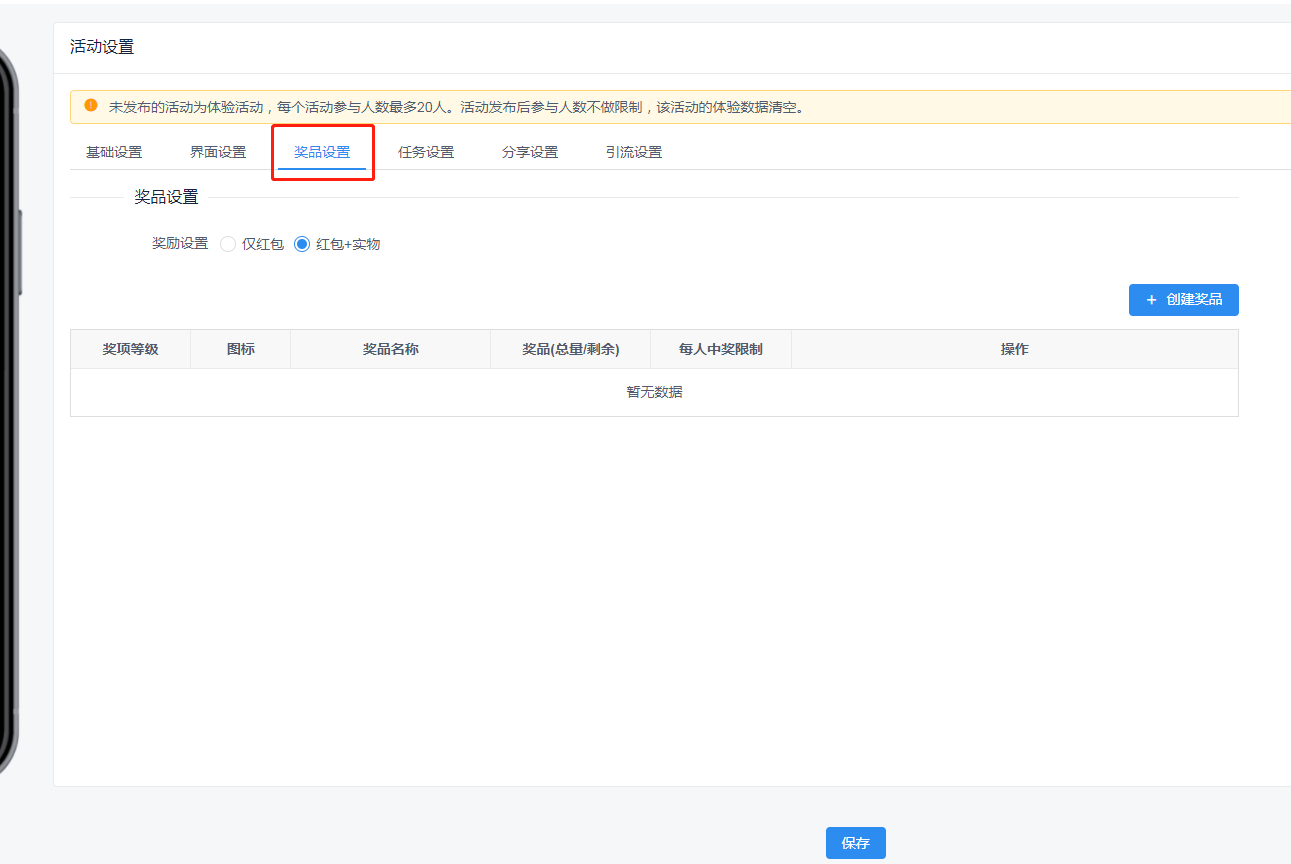This screenshot has height=864, width=1291.
Task: Switch to the 引流设置 tab
Action: pos(634,152)
